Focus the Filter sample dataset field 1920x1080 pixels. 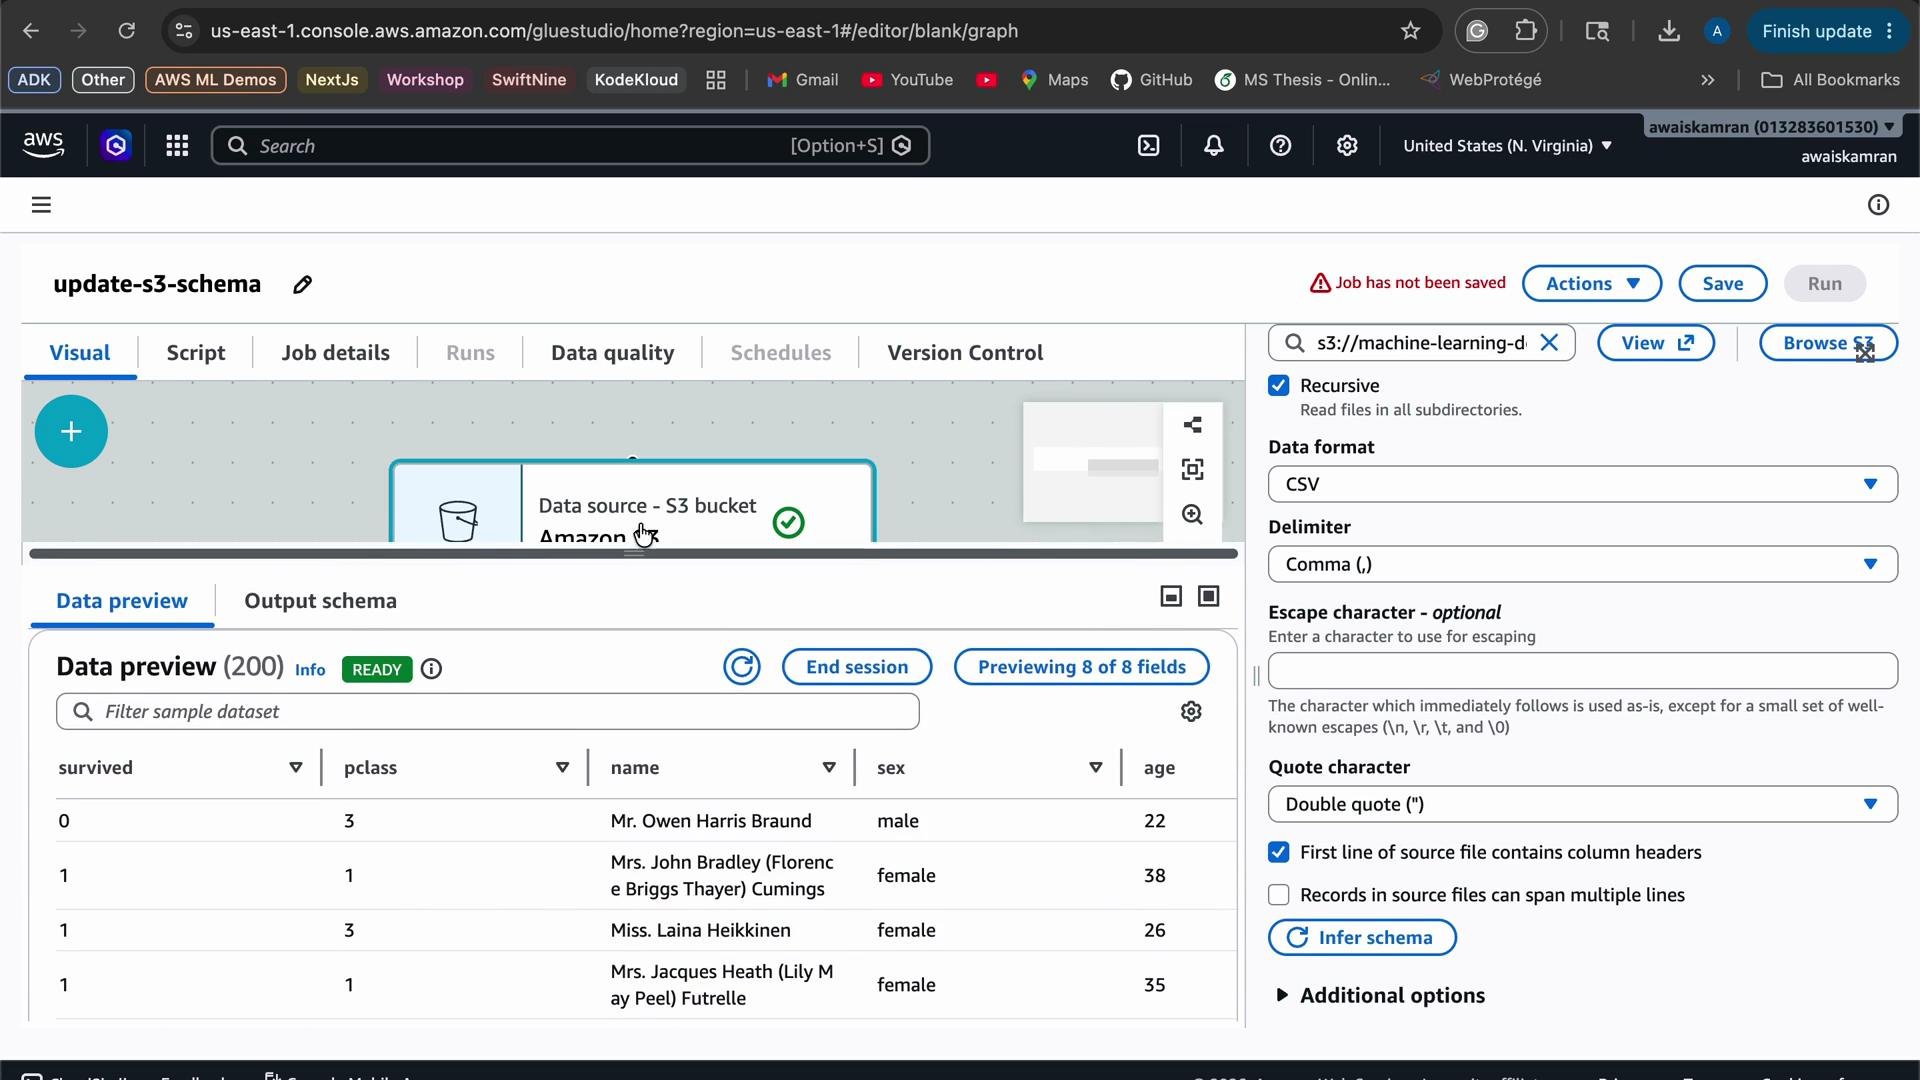(x=488, y=711)
